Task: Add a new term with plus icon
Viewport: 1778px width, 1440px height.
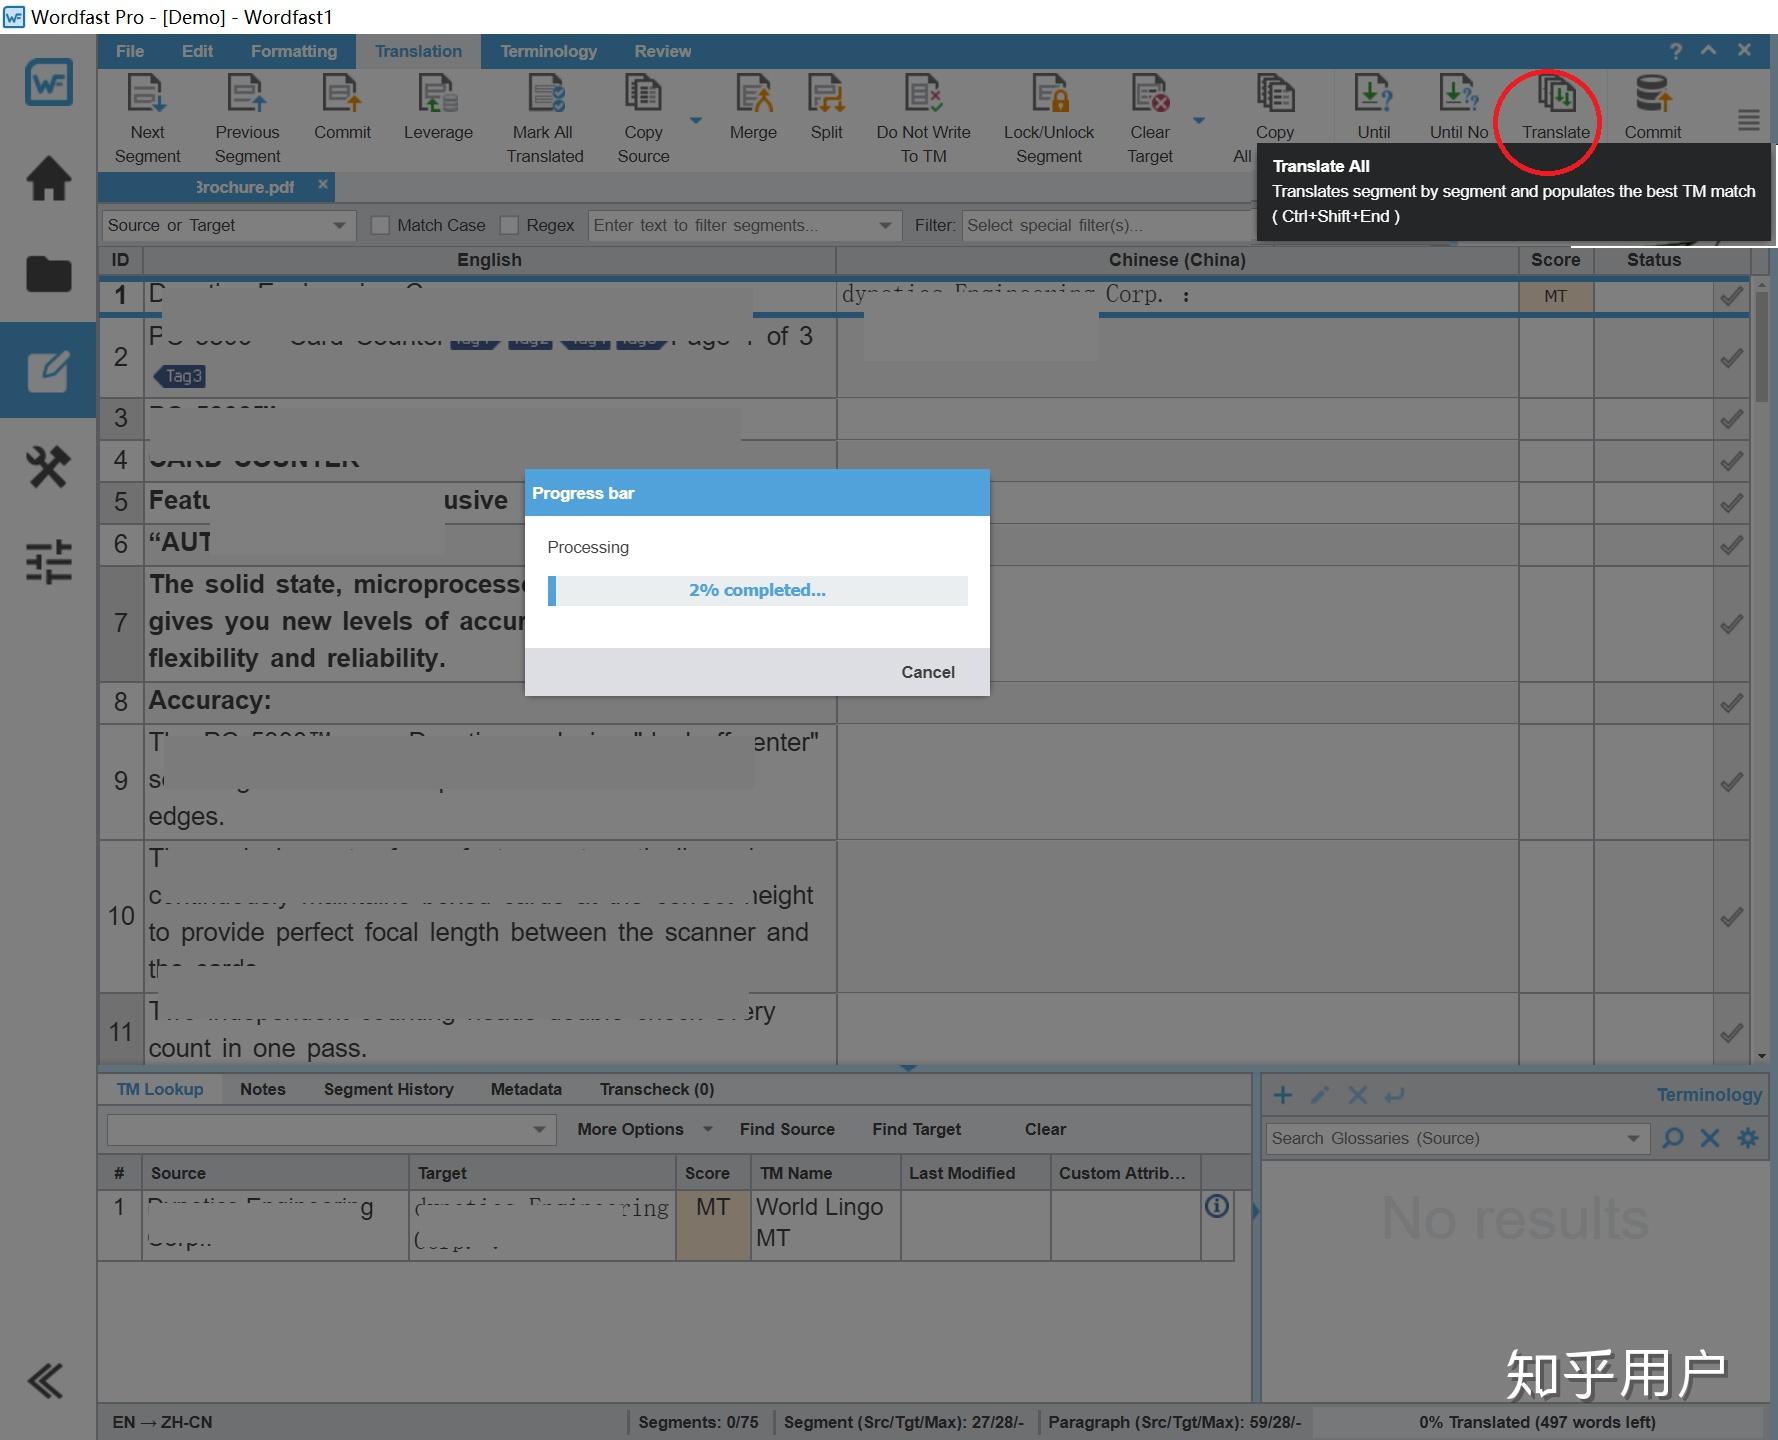Action: pyautogui.click(x=1282, y=1095)
